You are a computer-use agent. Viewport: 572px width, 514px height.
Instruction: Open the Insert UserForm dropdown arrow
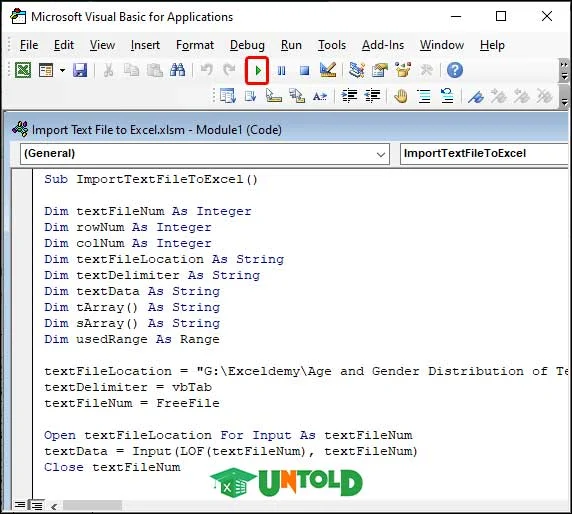tap(62, 70)
